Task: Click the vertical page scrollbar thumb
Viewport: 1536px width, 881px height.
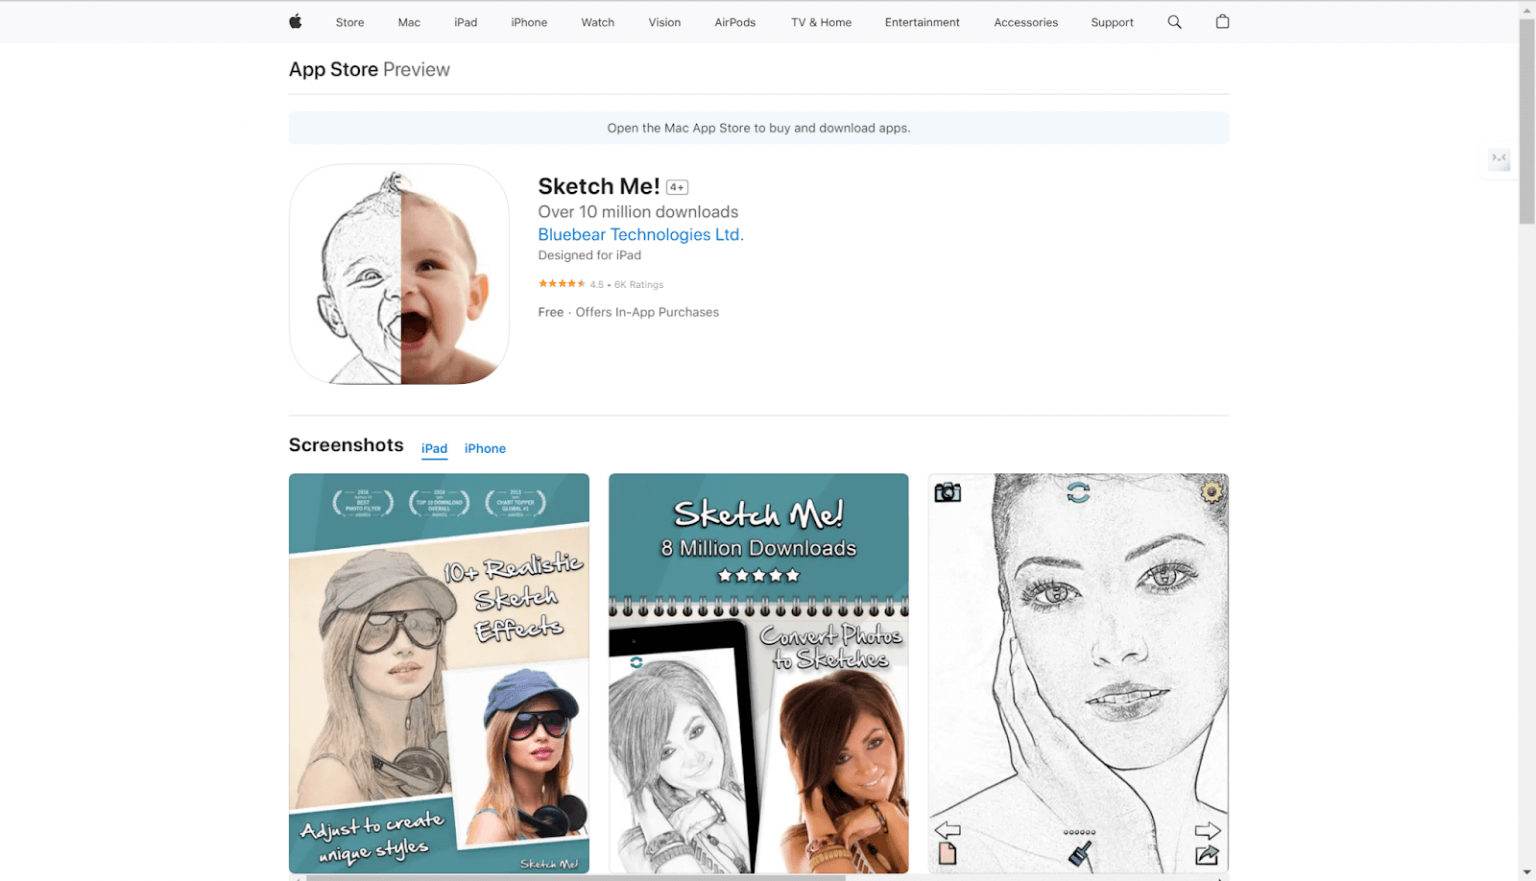Action: tap(1526, 120)
